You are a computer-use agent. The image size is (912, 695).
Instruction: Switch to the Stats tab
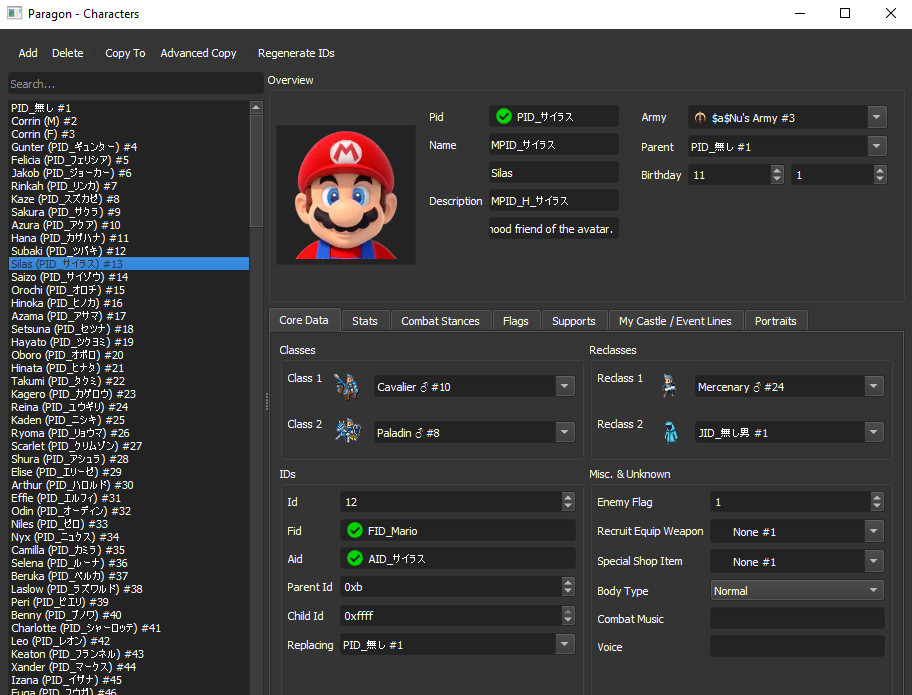tap(364, 321)
